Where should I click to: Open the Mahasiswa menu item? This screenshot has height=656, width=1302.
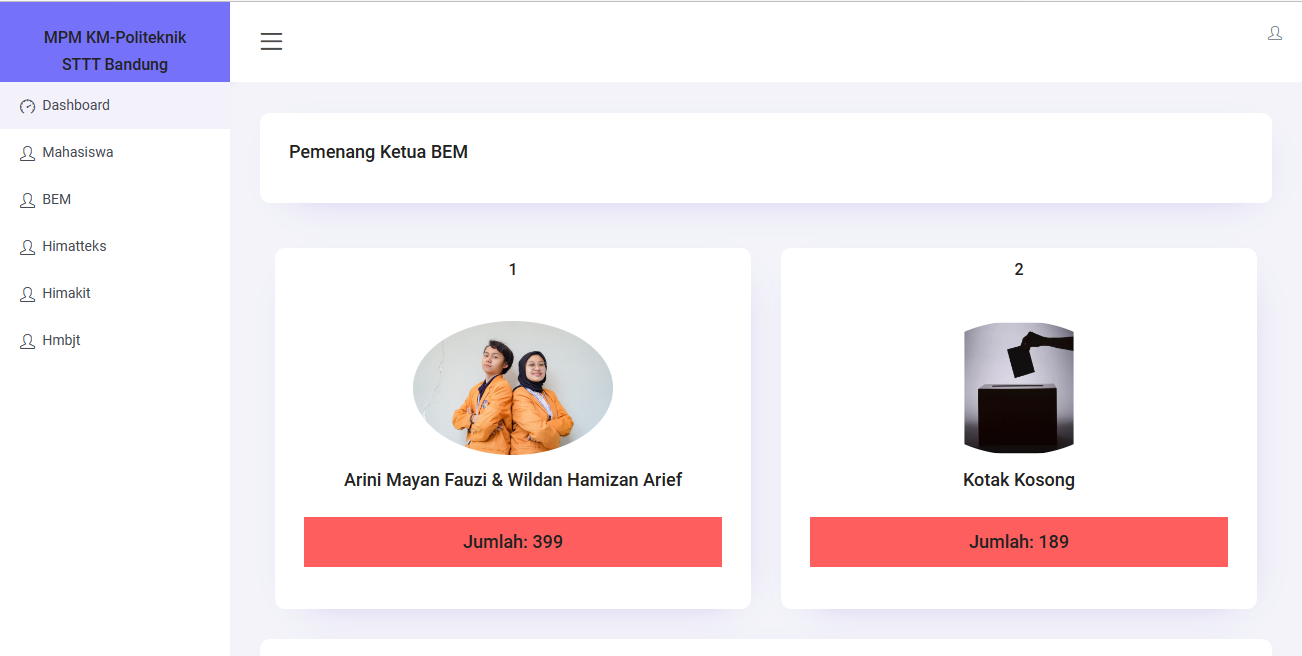pyautogui.click(x=78, y=152)
